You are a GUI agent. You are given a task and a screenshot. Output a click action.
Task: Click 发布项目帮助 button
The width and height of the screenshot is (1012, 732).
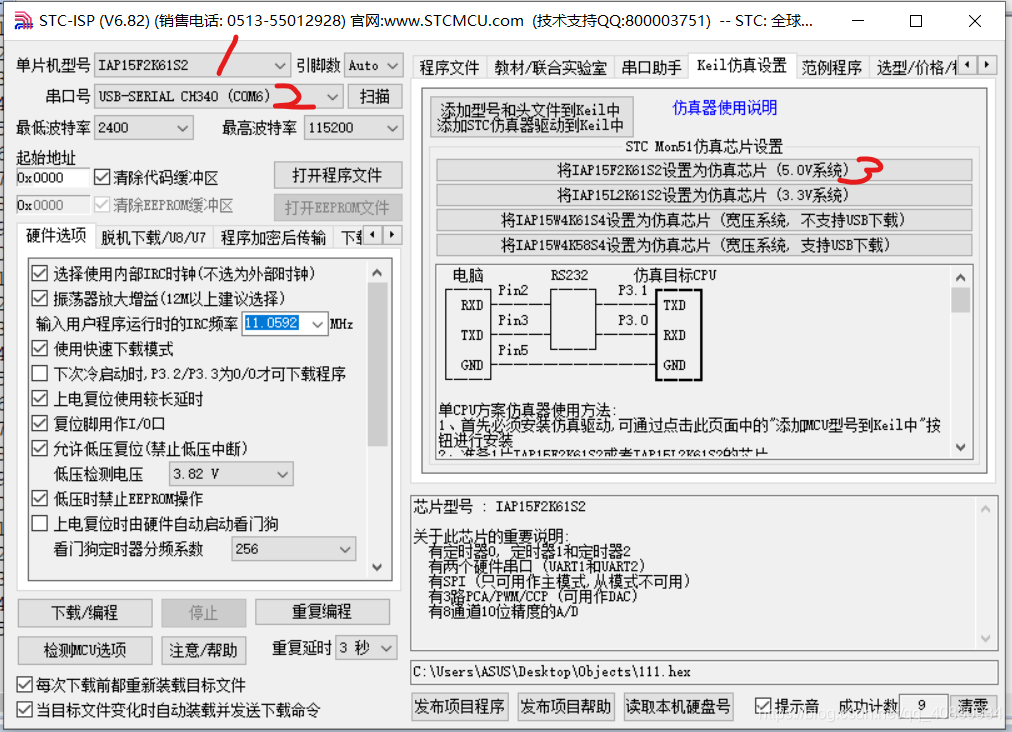[565, 707]
